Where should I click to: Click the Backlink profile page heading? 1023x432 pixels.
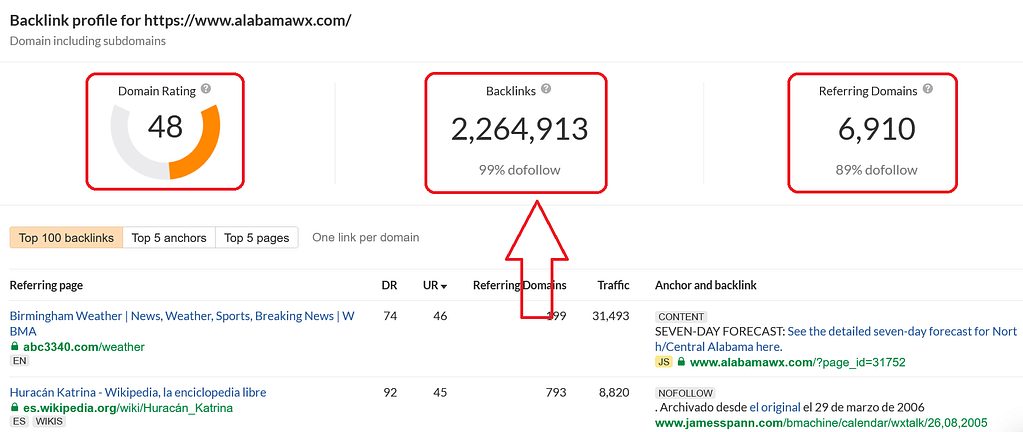tap(181, 20)
